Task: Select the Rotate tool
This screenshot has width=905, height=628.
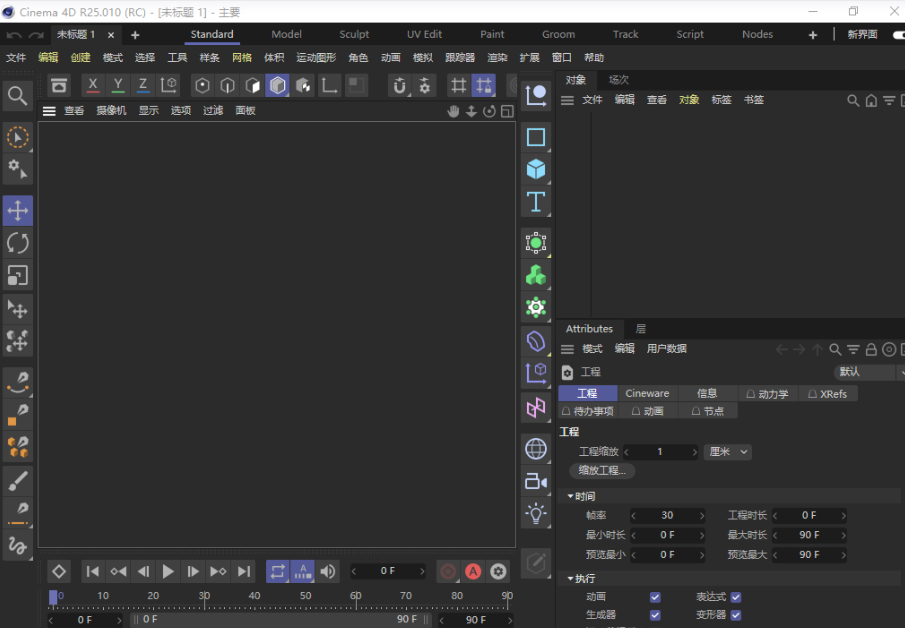Action: coord(17,243)
